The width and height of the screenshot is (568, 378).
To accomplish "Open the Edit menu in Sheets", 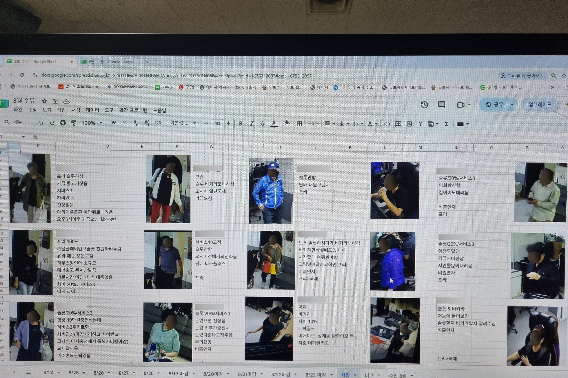I will pos(33,110).
